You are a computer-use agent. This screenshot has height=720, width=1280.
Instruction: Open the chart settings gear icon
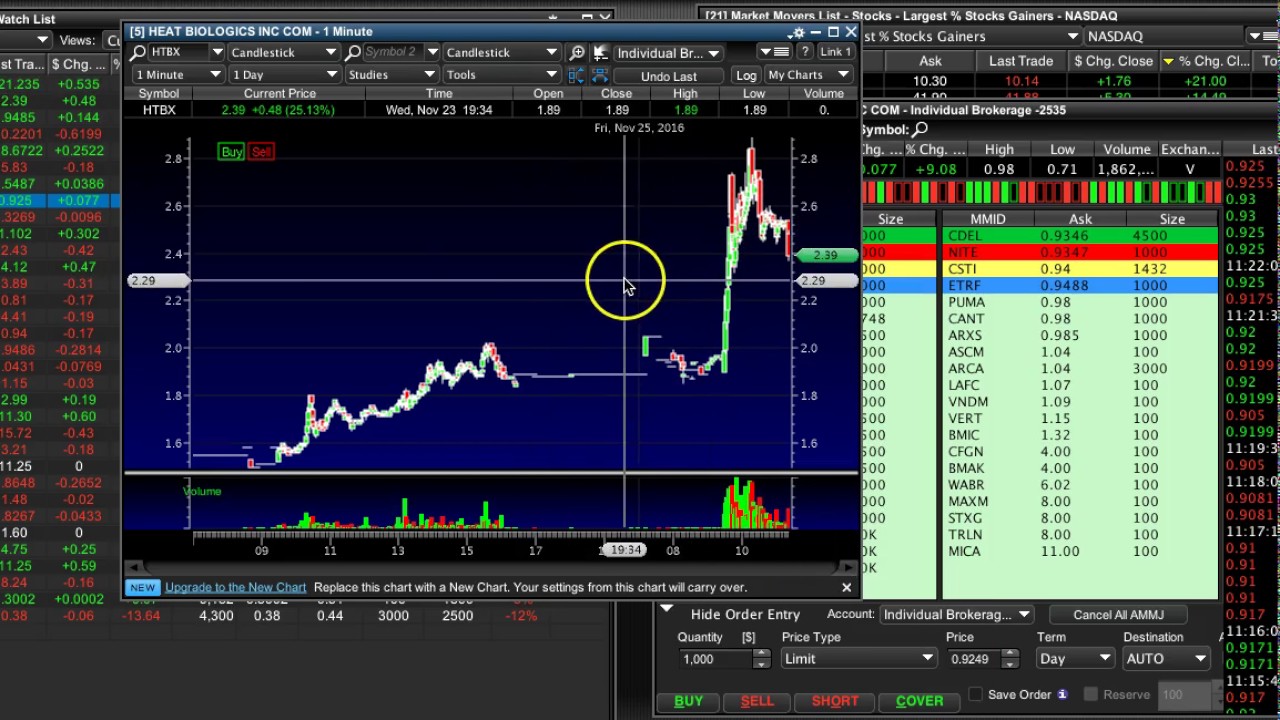pos(797,32)
